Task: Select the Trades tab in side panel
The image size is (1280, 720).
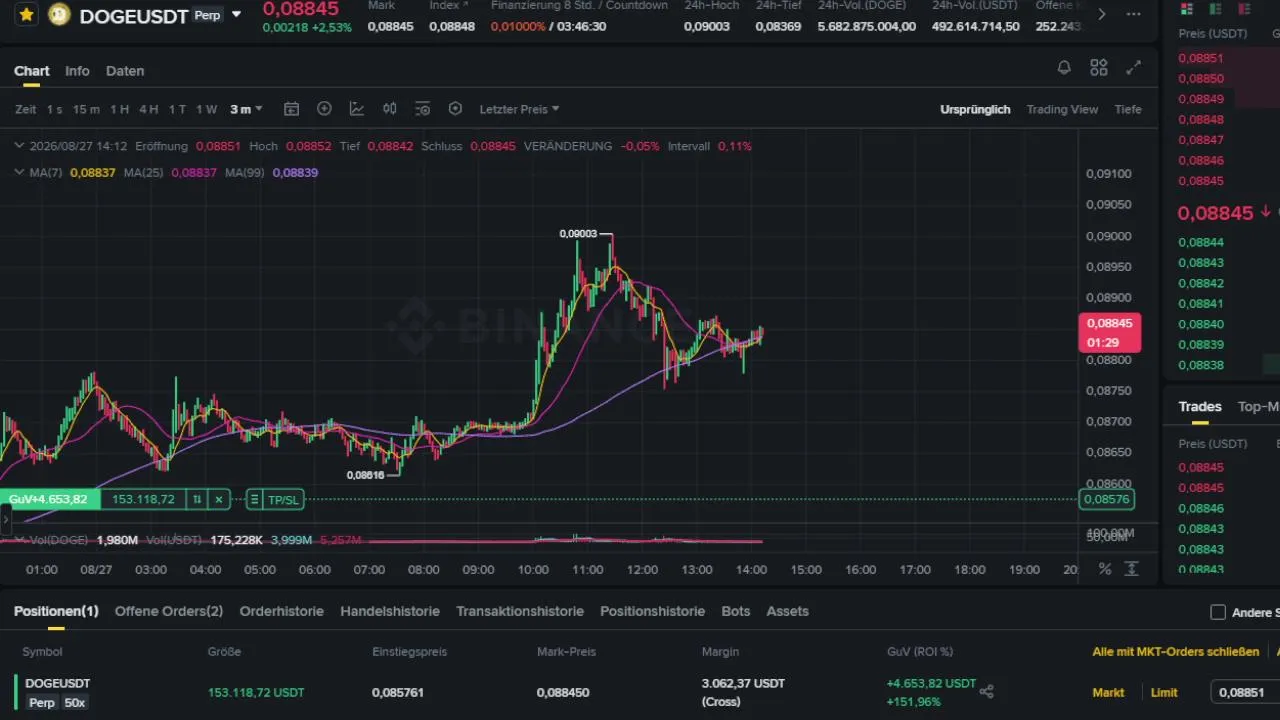Action: click(x=1200, y=406)
